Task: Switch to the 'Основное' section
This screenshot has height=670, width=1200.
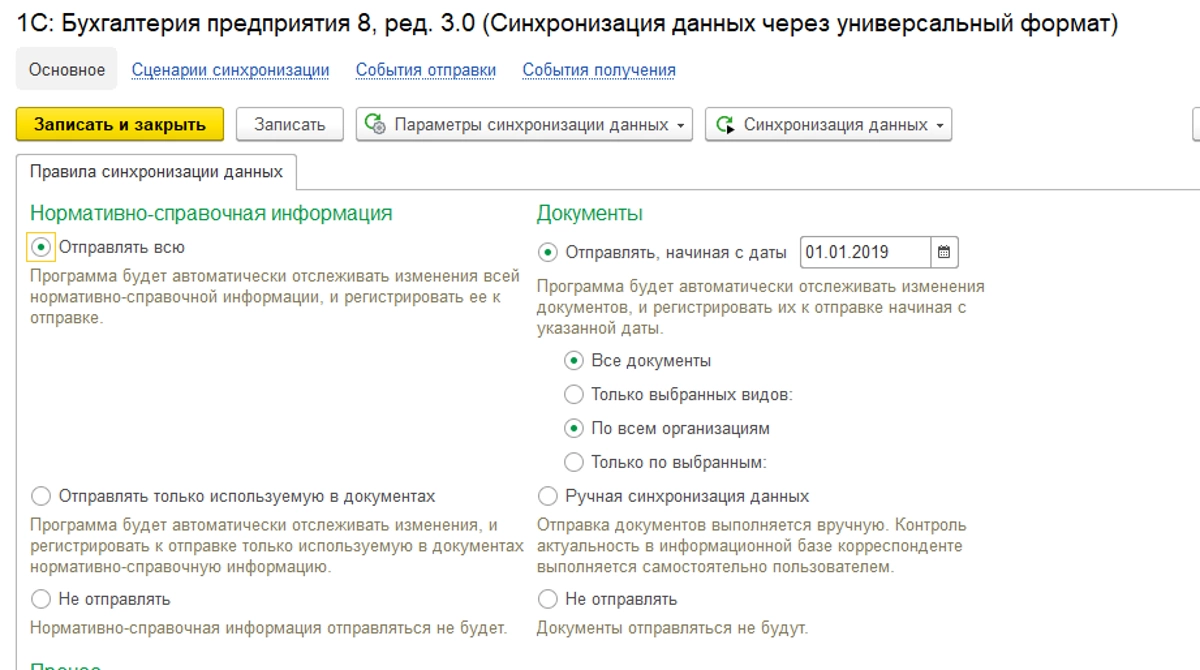Action: 67,70
